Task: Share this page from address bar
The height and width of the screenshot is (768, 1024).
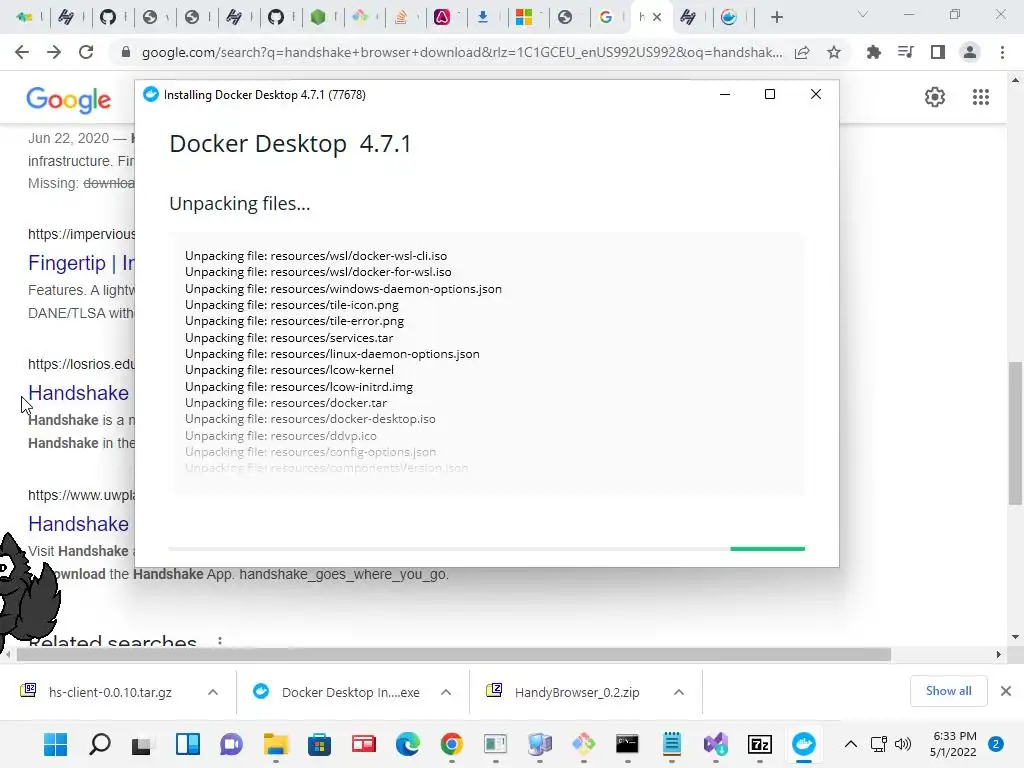Action: (802, 52)
